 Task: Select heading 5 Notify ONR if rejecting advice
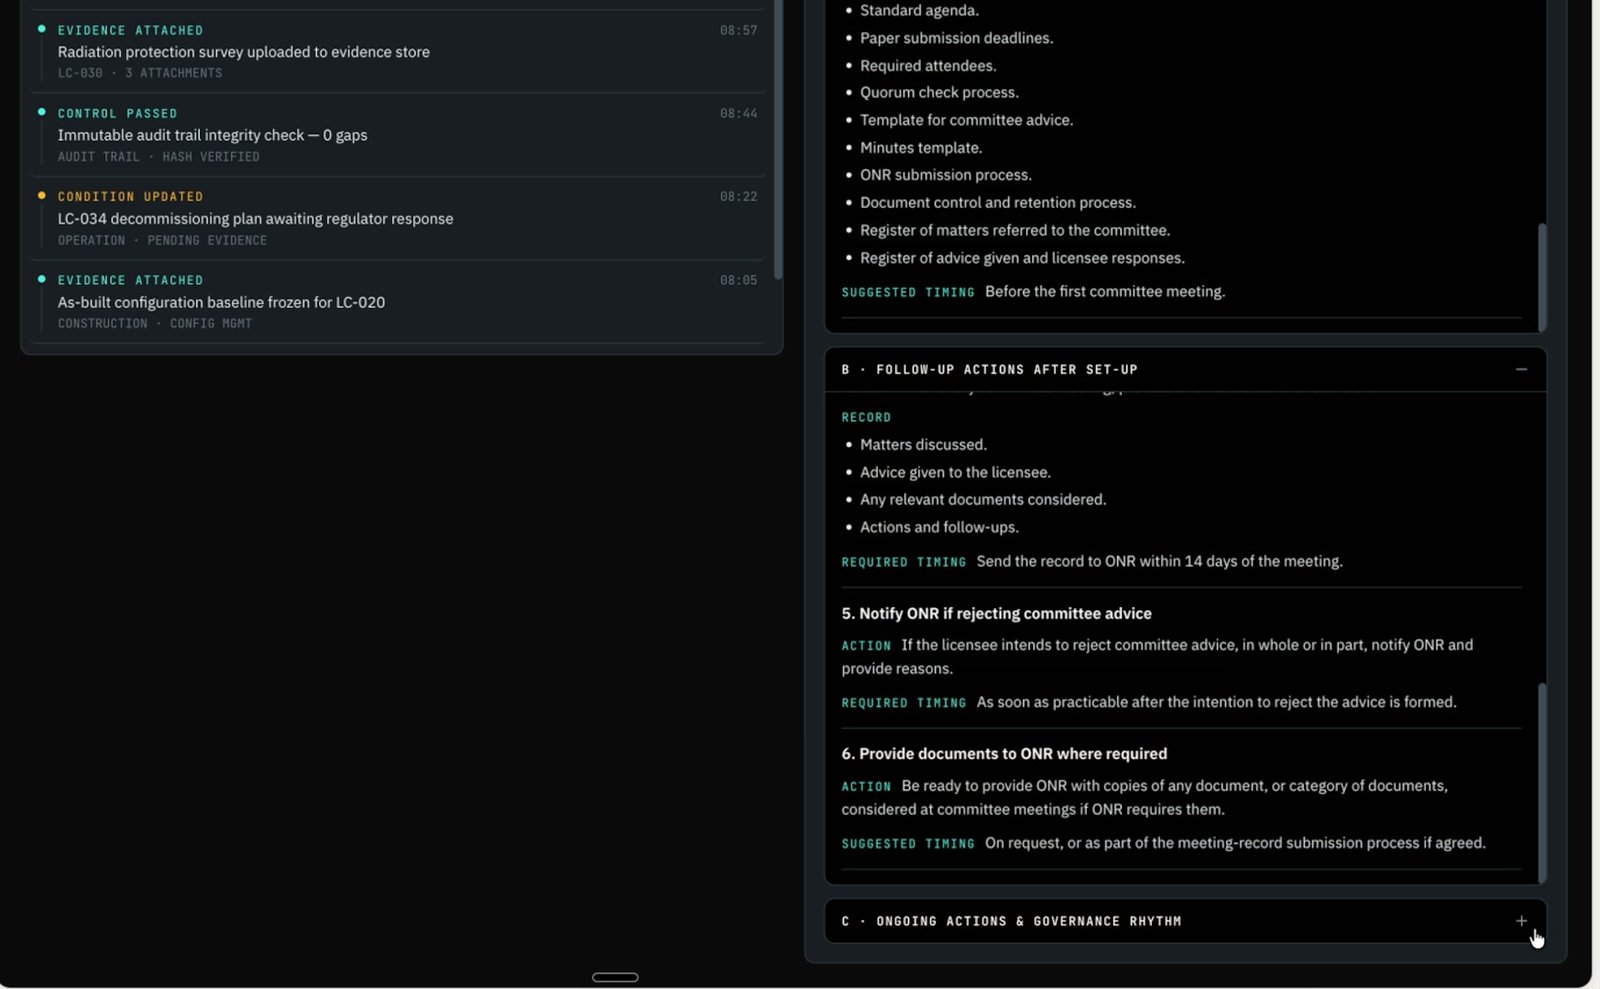tap(996, 613)
